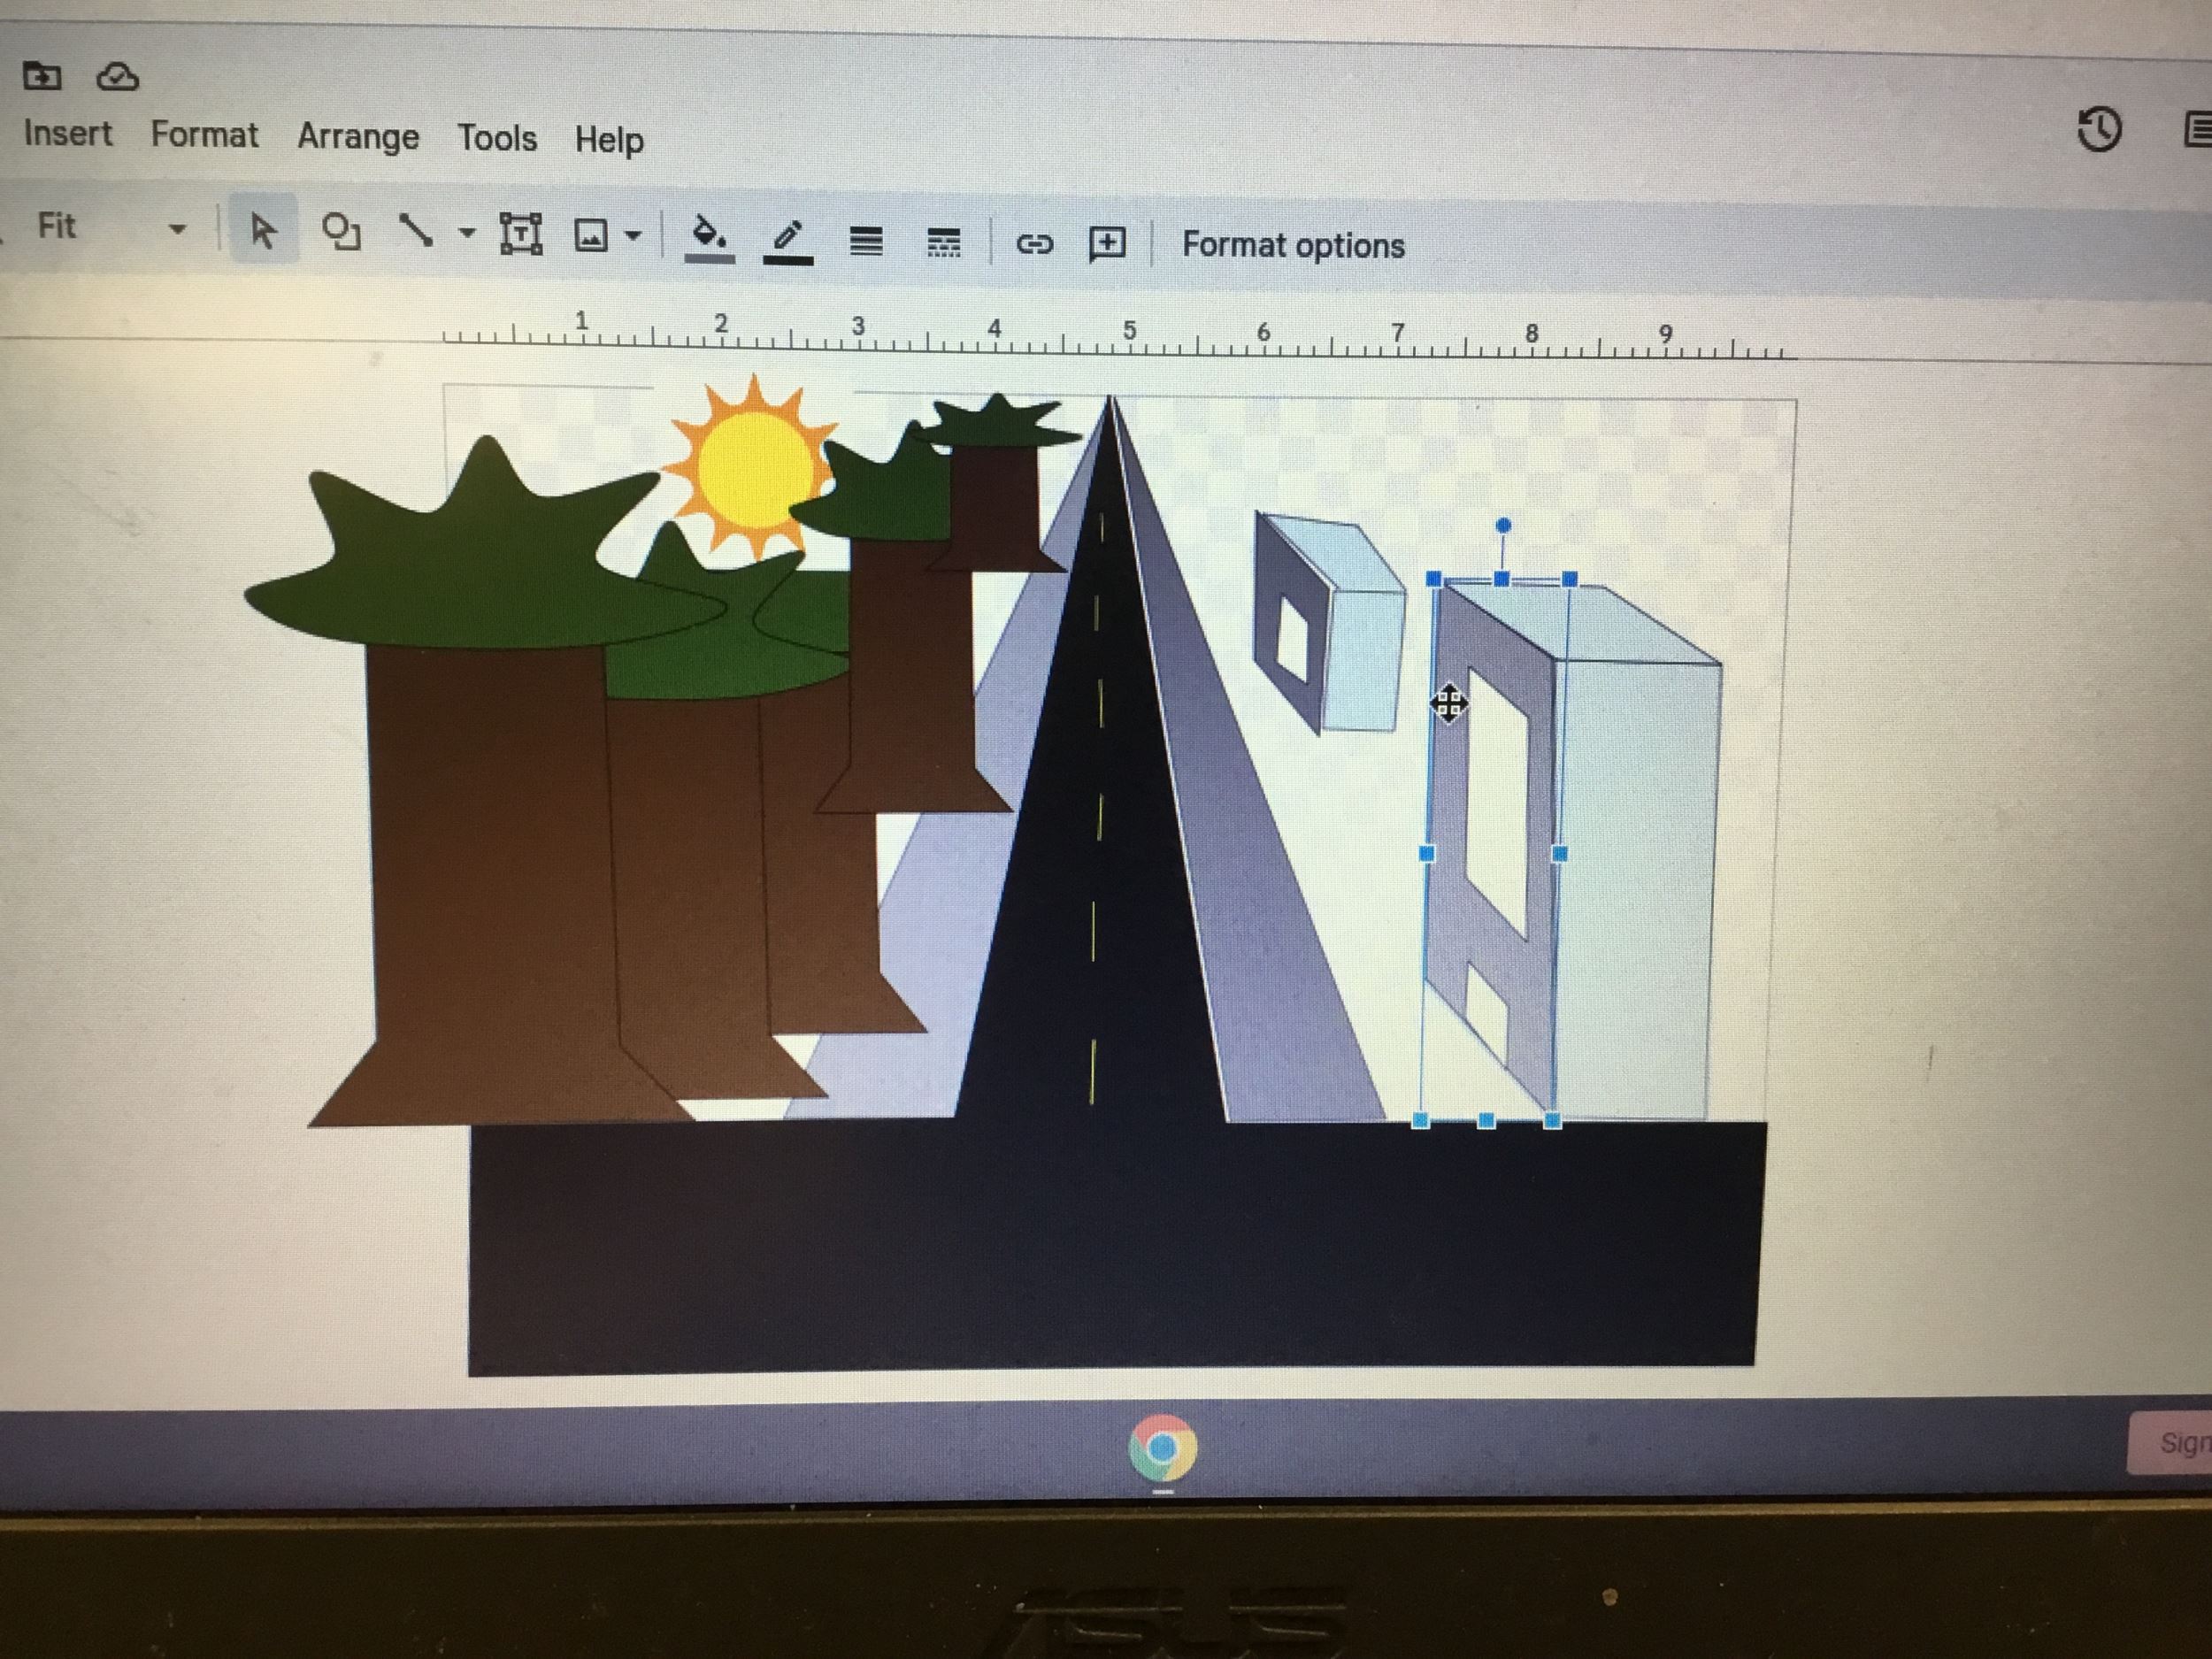Expand the line type dropdown arrow

point(466,233)
